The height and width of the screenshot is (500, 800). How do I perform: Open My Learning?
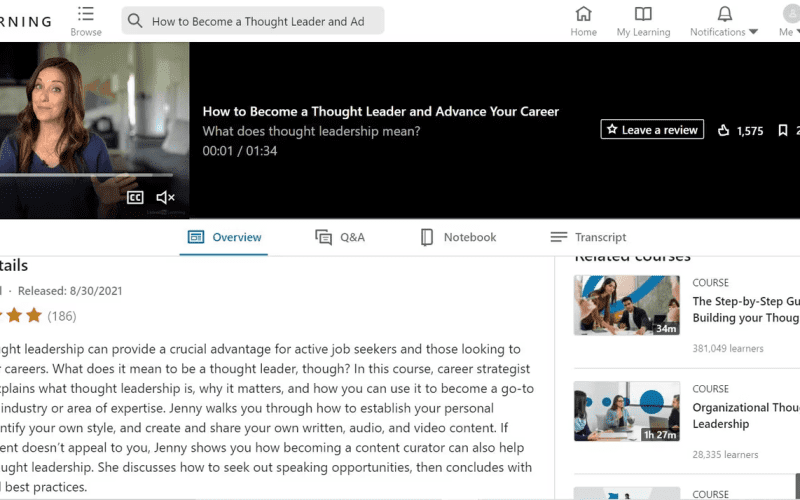(x=643, y=21)
